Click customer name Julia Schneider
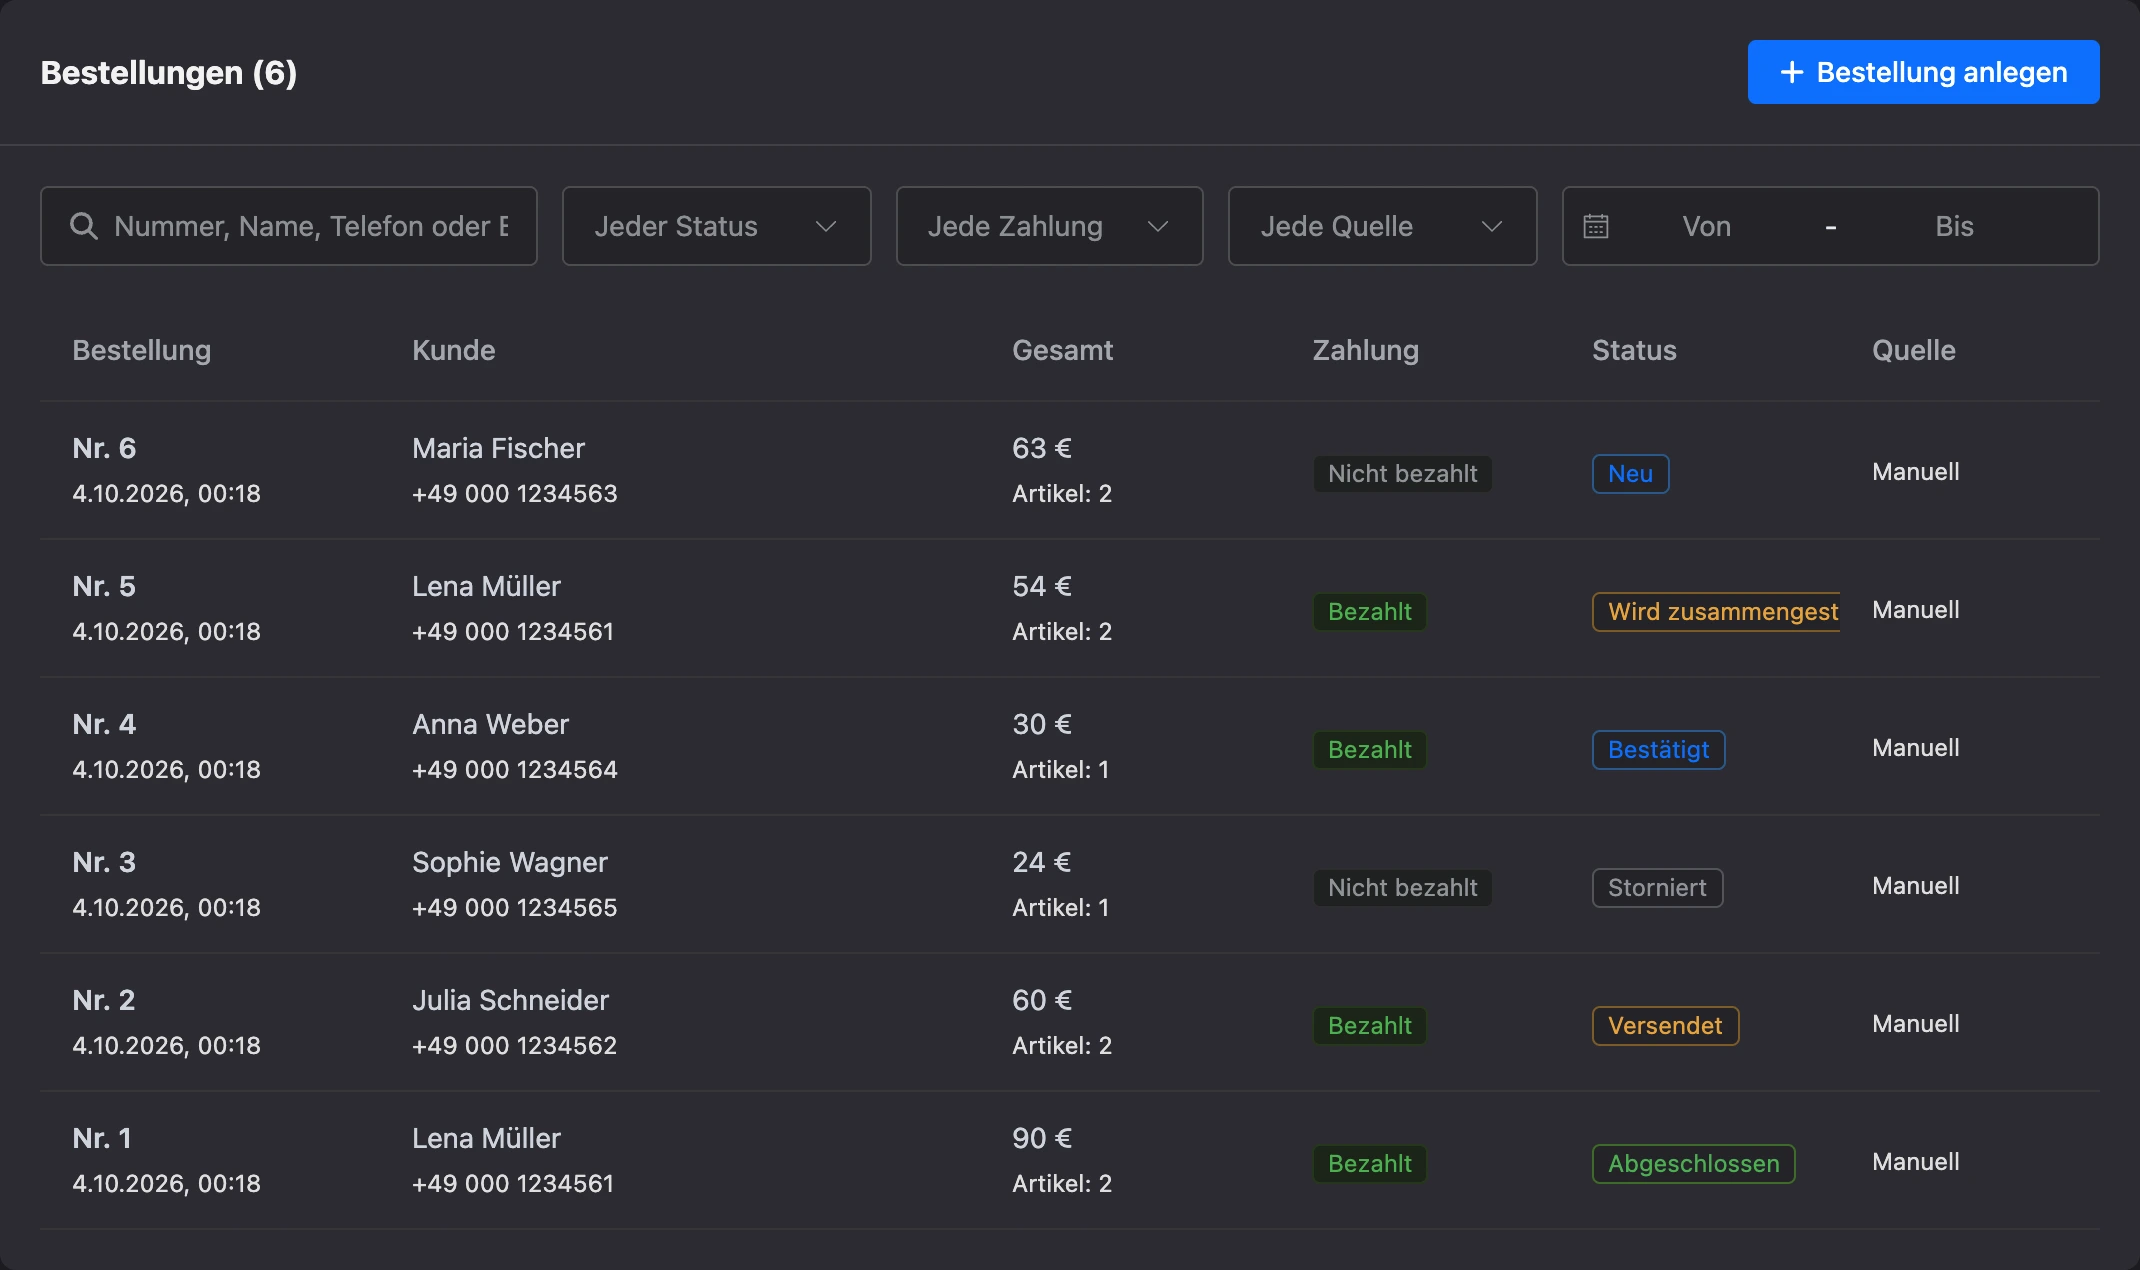This screenshot has height=1270, width=2140. (510, 1000)
